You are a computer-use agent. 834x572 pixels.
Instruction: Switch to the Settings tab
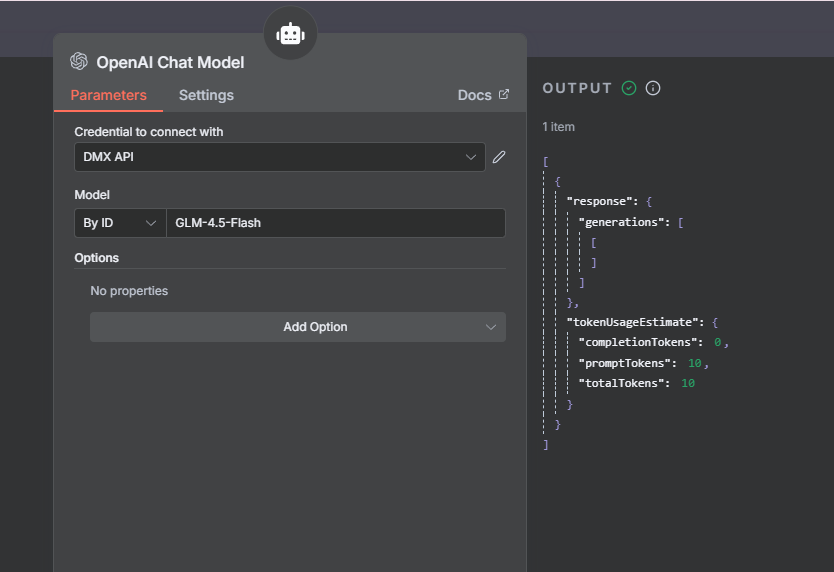click(206, 96)
